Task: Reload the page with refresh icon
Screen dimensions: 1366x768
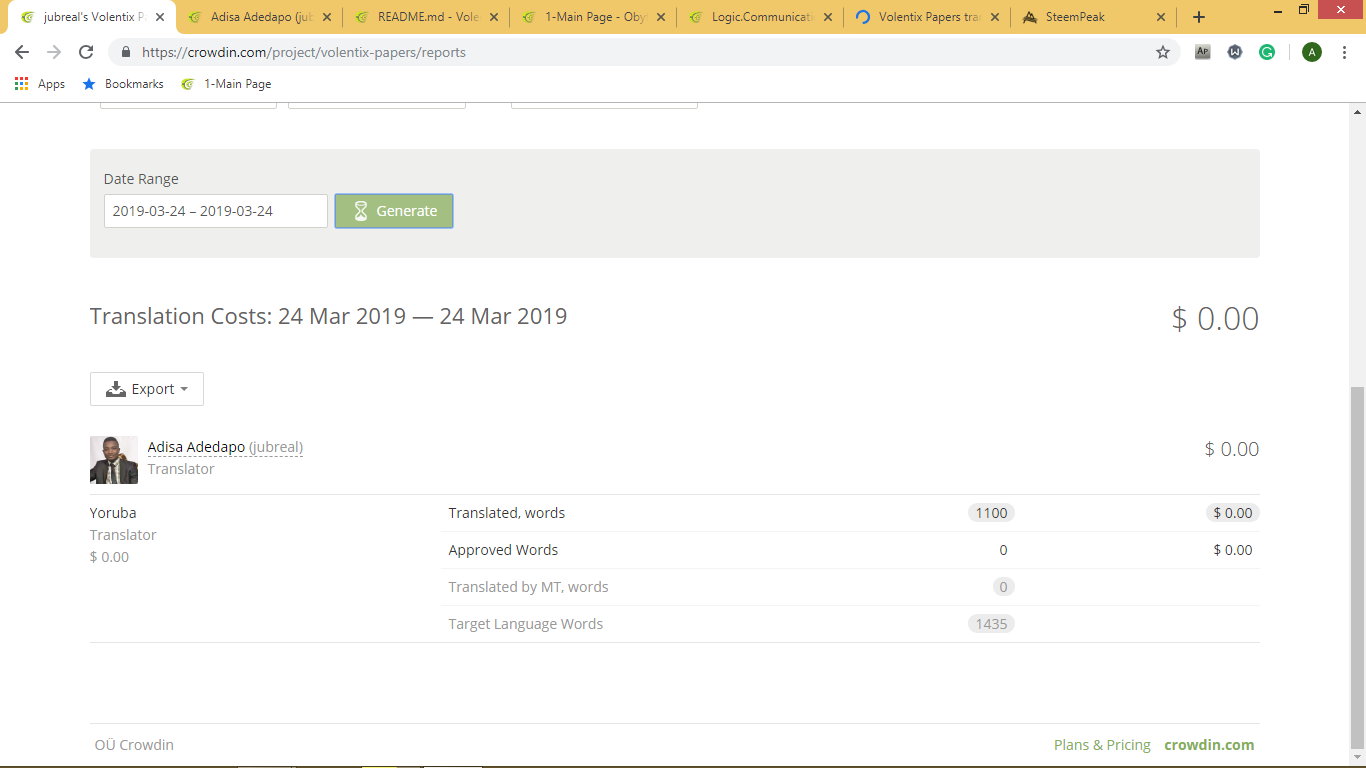Action: pos(86,52)
